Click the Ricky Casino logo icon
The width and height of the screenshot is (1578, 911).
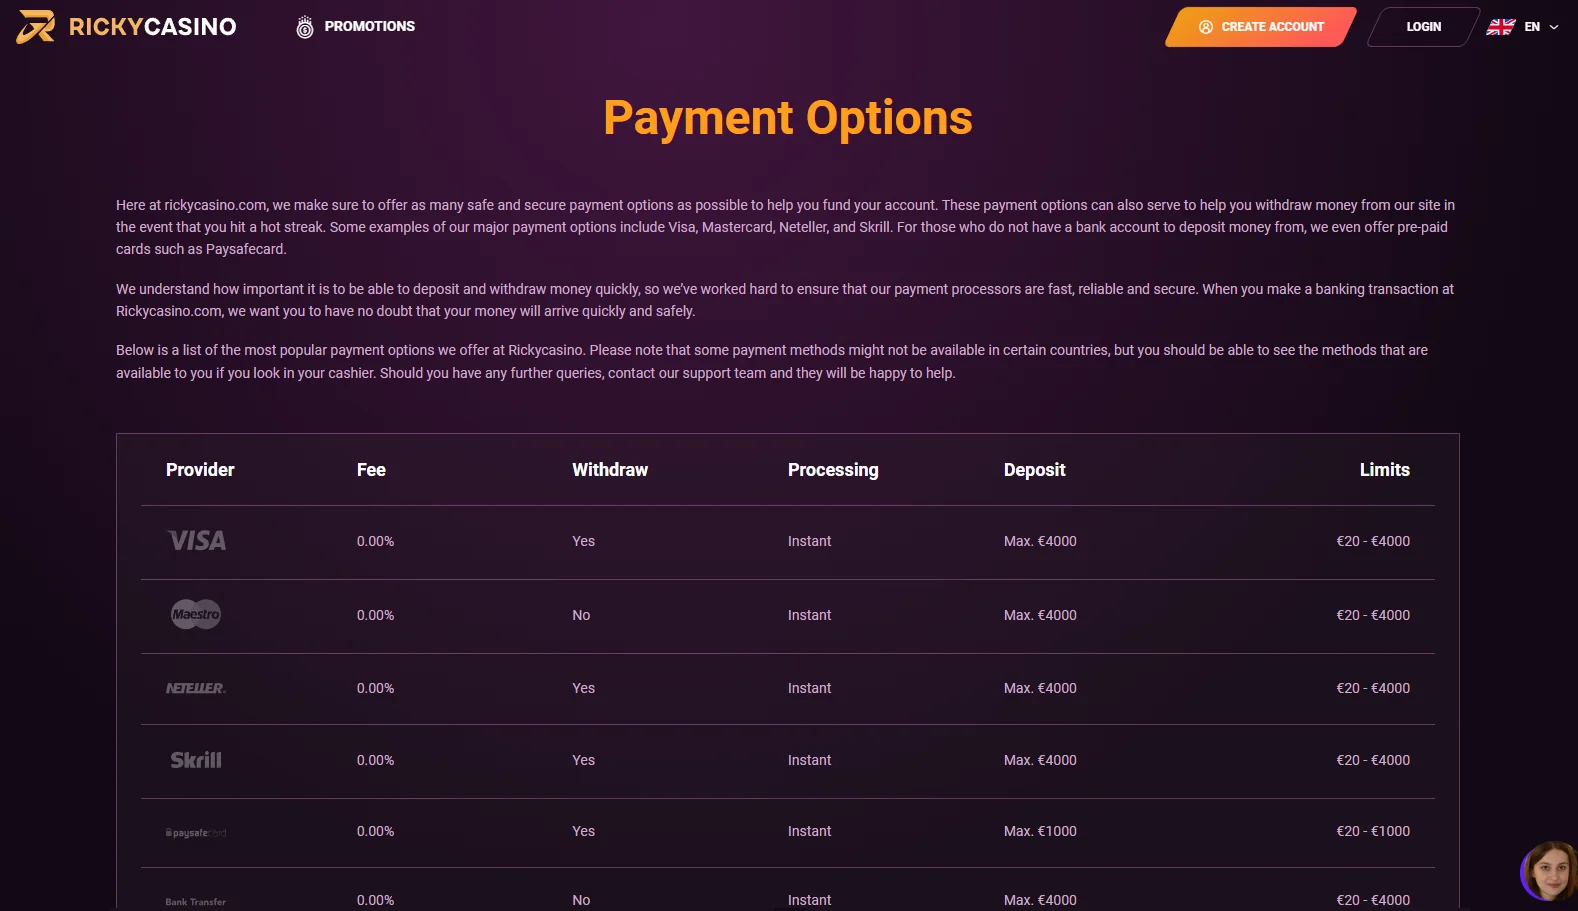(36, 27)
